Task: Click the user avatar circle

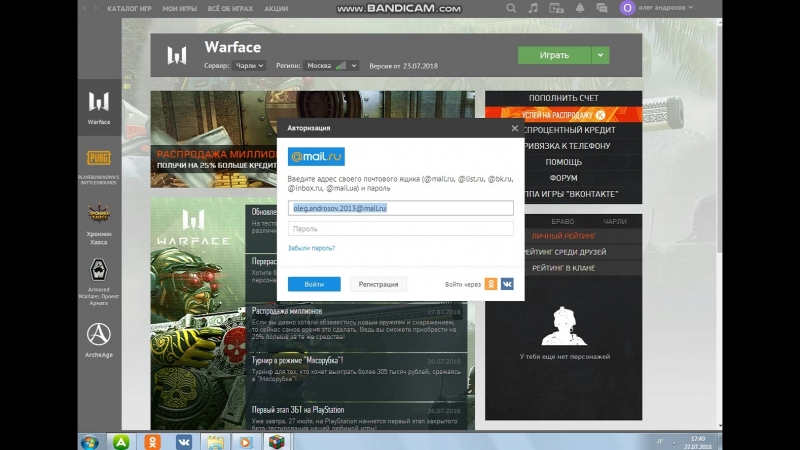Action: (x=627, y=8)
